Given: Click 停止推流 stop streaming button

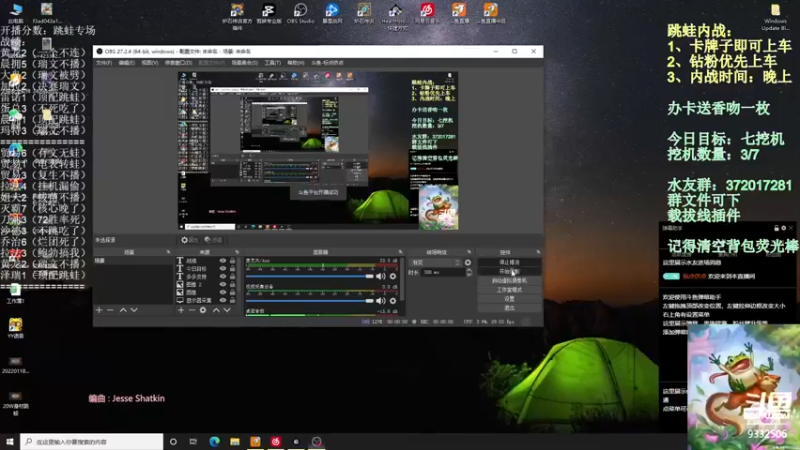Looking at the screenshot, I should tap(509, 262).
